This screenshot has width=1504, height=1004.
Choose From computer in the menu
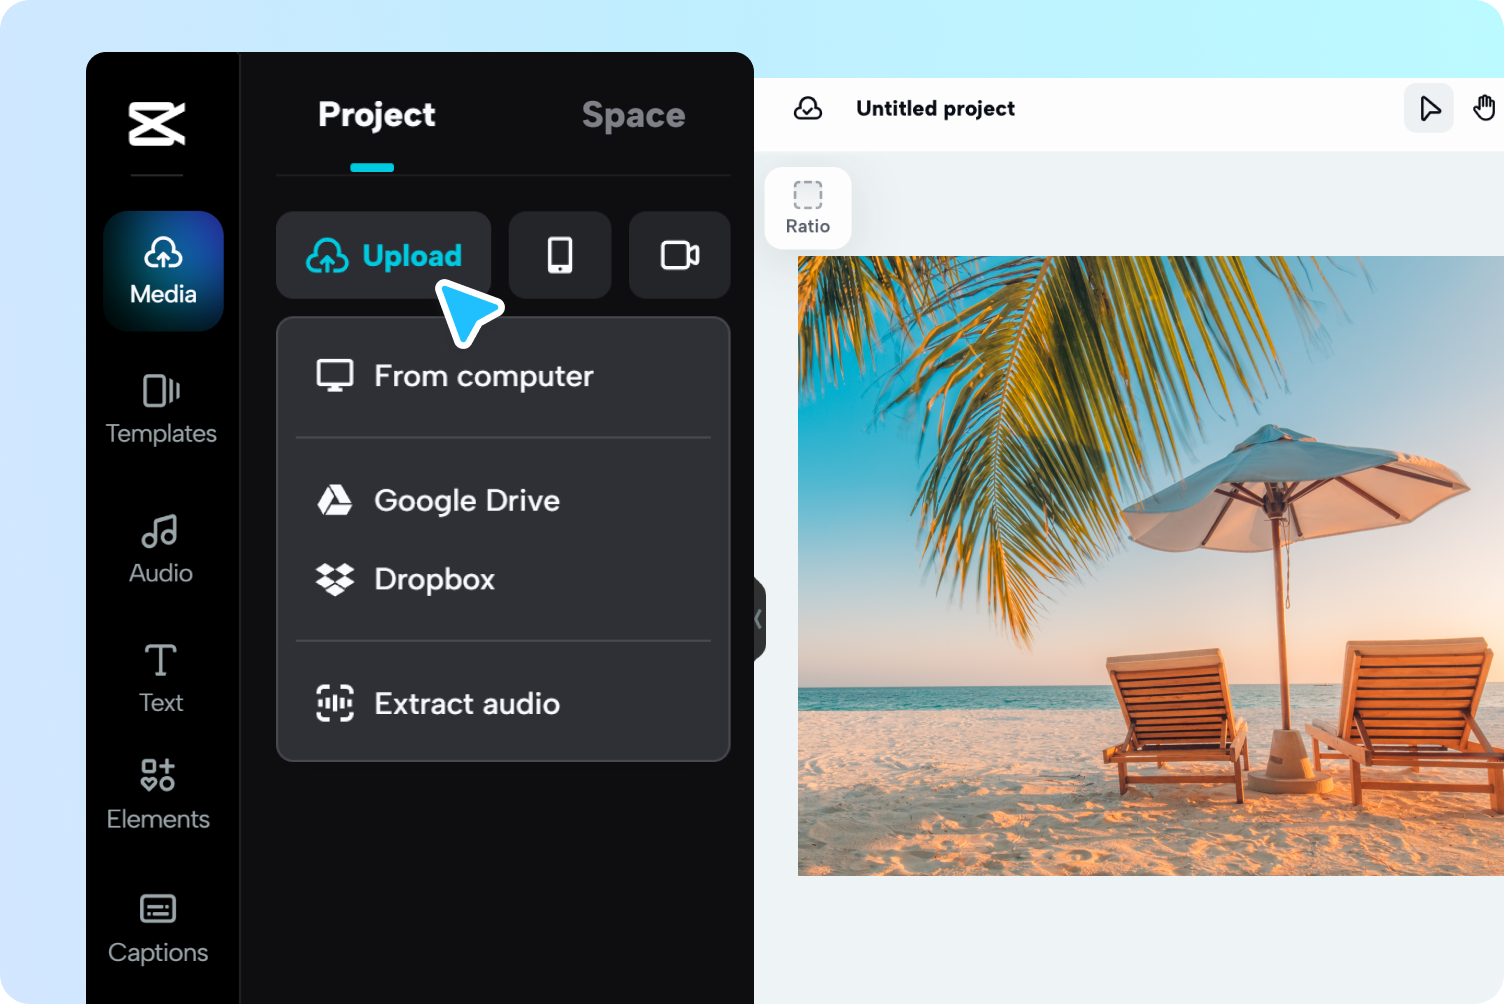tap(483, 376)
